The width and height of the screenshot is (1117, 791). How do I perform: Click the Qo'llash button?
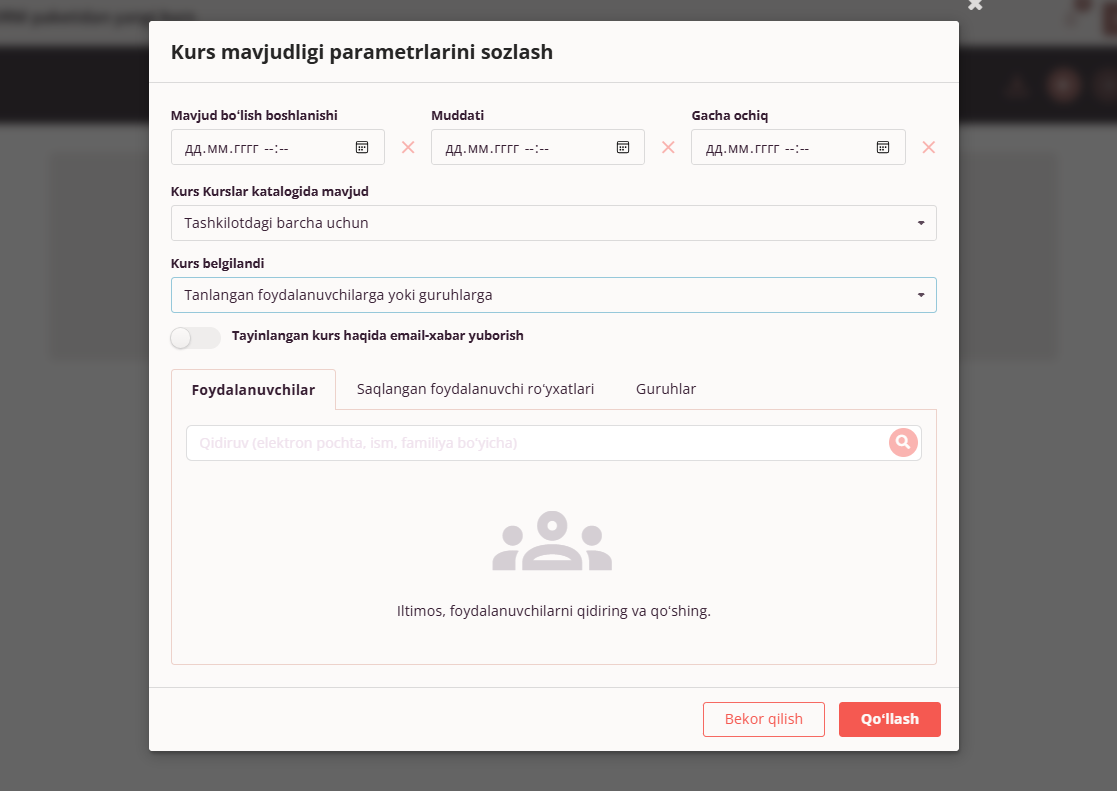click(890, 719)
